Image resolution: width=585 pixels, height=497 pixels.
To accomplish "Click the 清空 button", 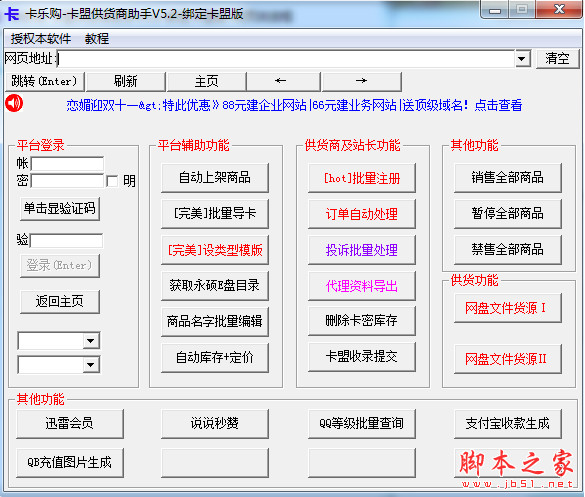I will 557,59.
